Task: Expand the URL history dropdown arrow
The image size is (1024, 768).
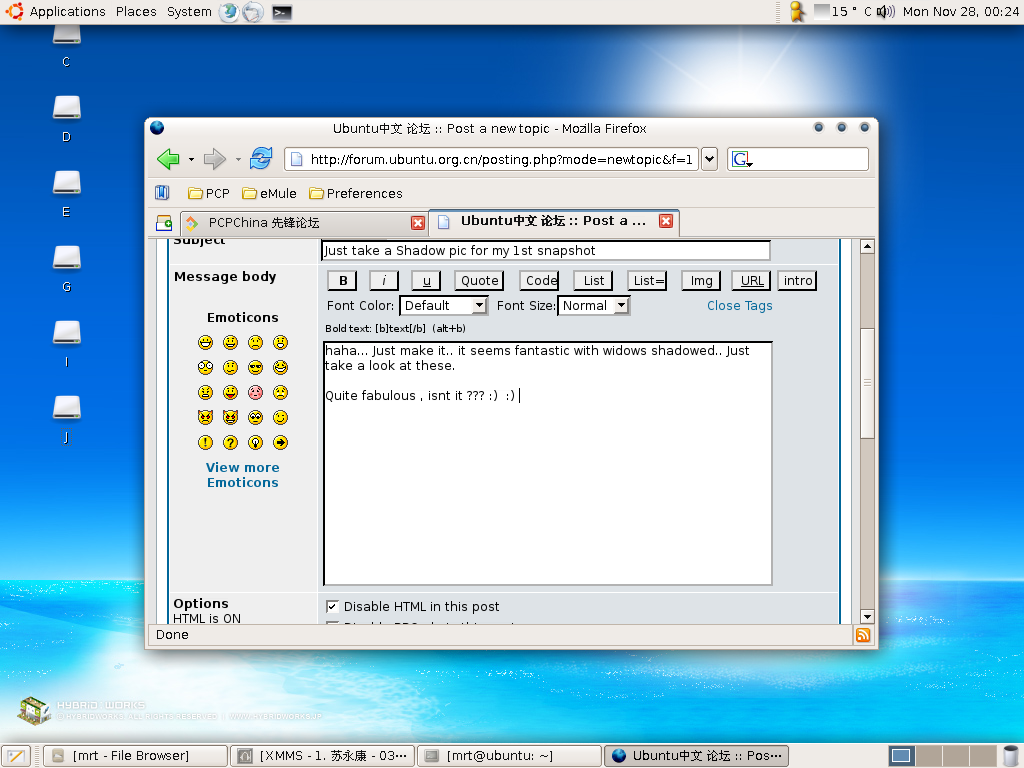Action: (709, 159)
